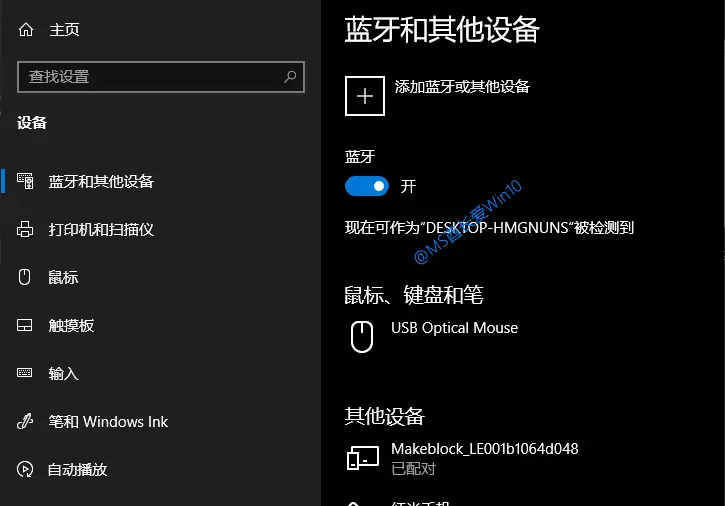Viewport: 725px width, 506px height.
Task: Go to 打印机和扫描仪 page
Action: [101, 229]
